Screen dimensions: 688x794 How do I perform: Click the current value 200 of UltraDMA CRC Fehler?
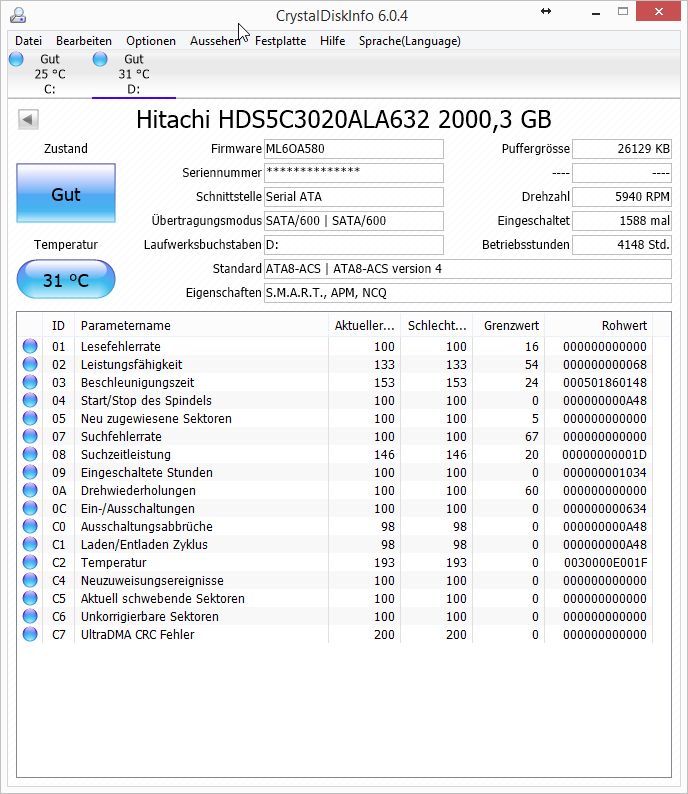pyautogui.click(x=384, y=634)
